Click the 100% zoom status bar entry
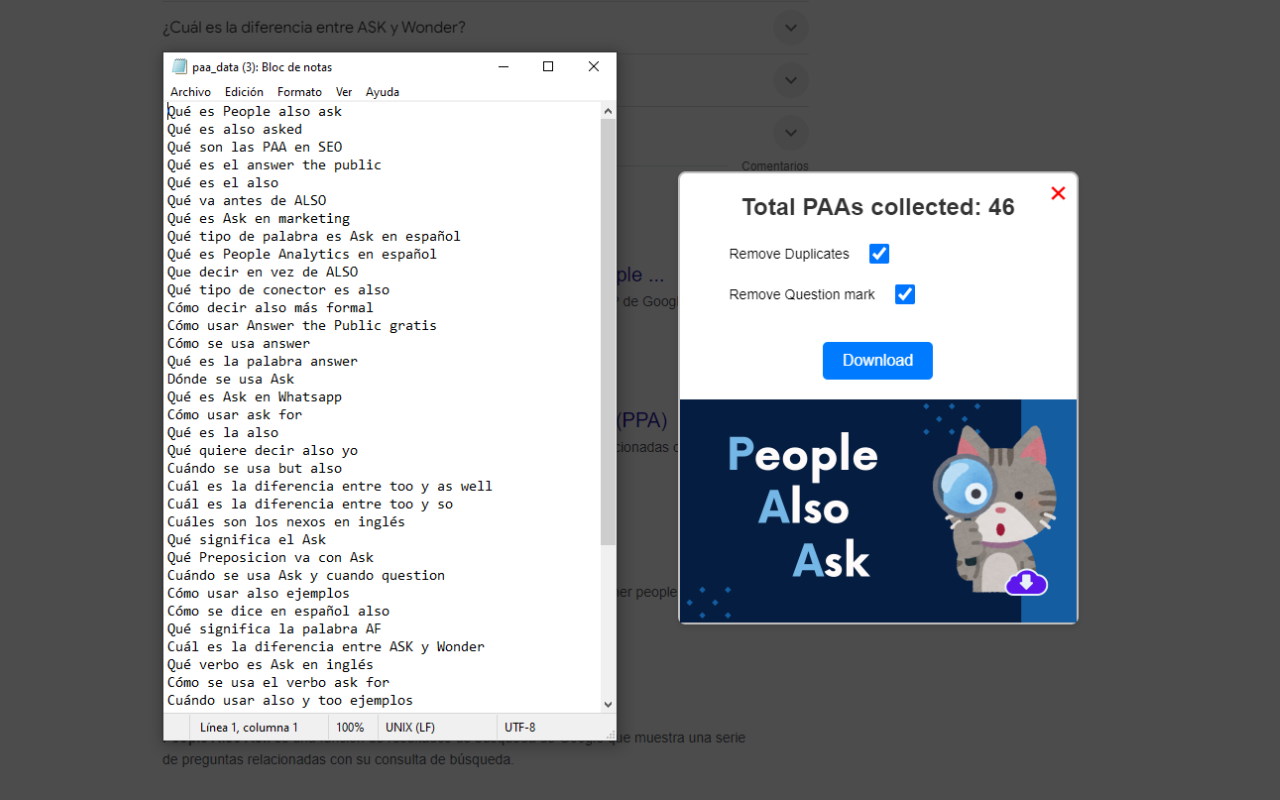Image resolution: width=1280 pixels, height=800 pixels. coord(350,727)
